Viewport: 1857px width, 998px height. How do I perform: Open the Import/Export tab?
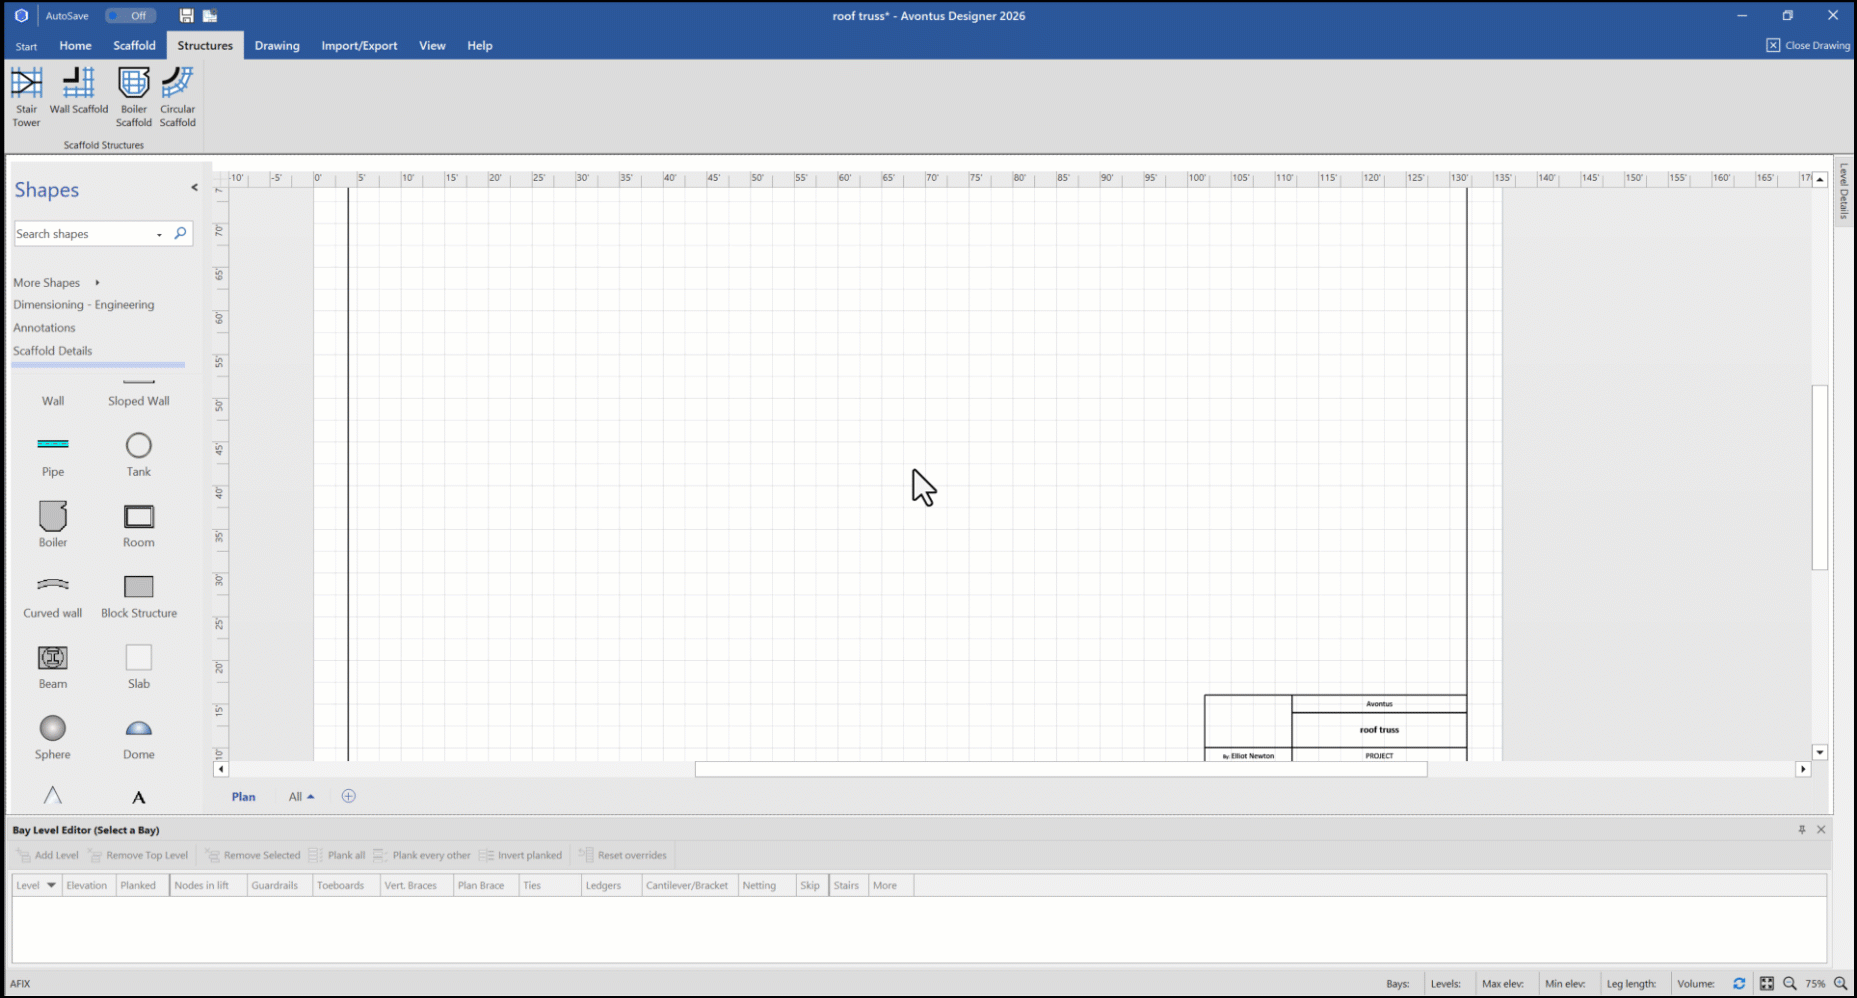[359, 46]
